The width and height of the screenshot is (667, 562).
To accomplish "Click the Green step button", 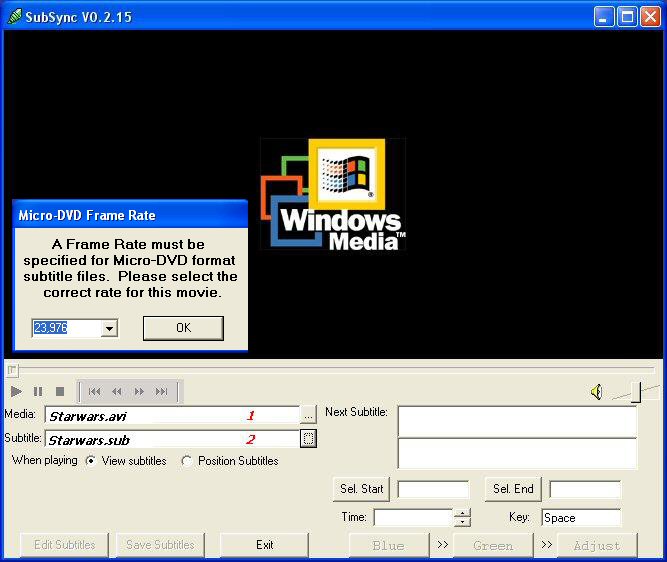I will (493, 545).
